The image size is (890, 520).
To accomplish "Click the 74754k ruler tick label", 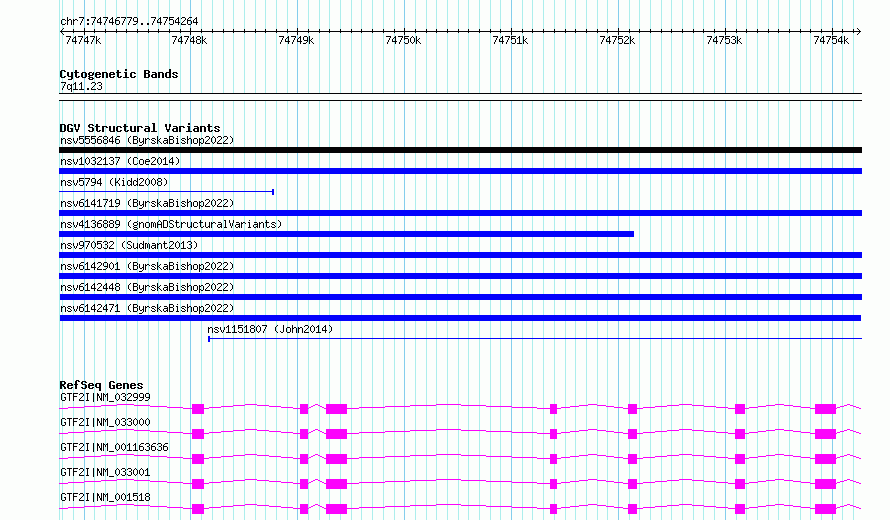I will coord(831,40).
